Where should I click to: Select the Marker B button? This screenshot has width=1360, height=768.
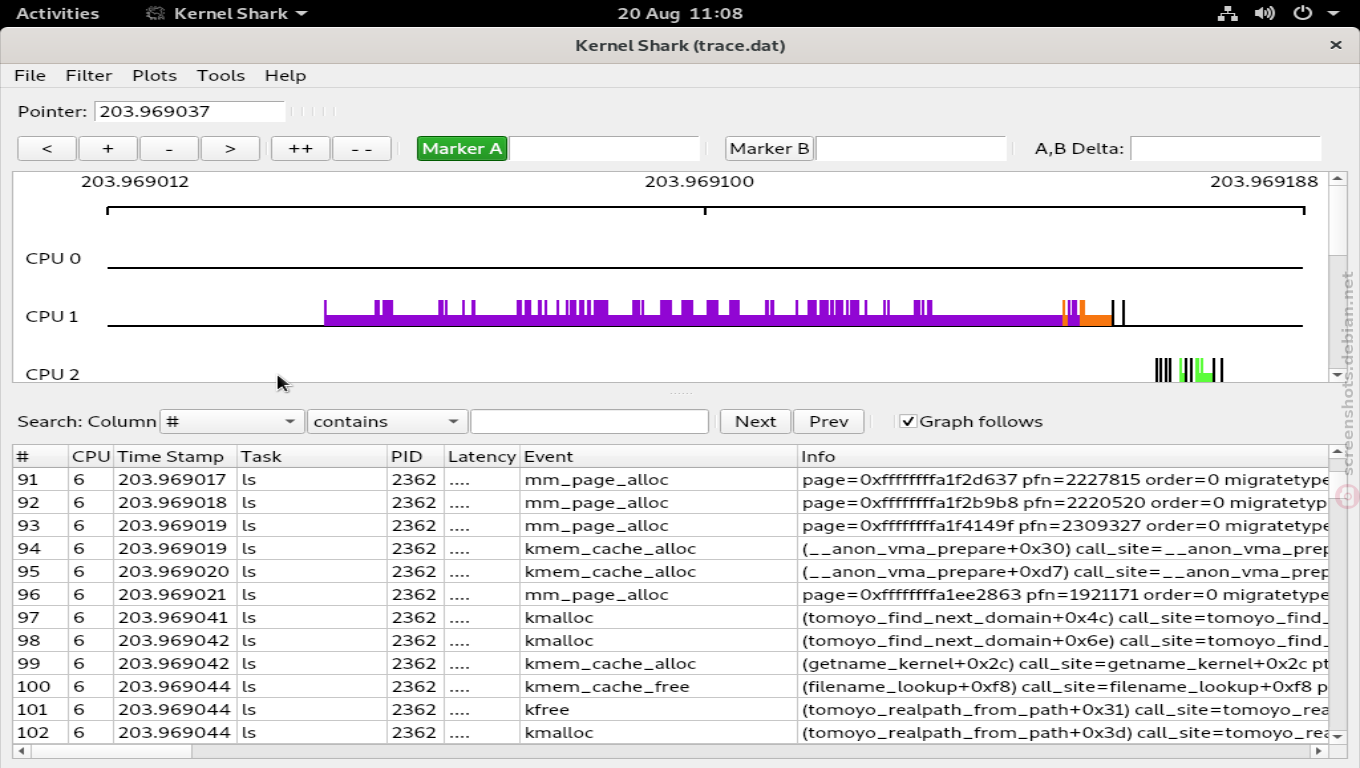click(770, 148)
